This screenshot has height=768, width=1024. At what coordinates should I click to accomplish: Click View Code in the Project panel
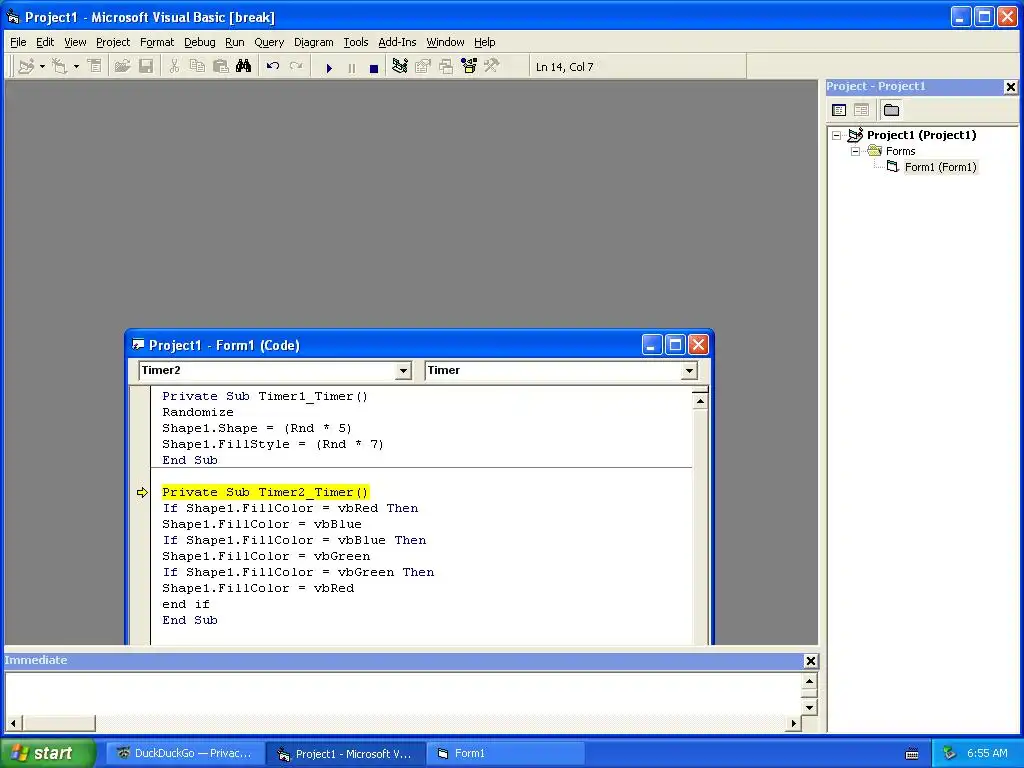(x=839, y=110)
